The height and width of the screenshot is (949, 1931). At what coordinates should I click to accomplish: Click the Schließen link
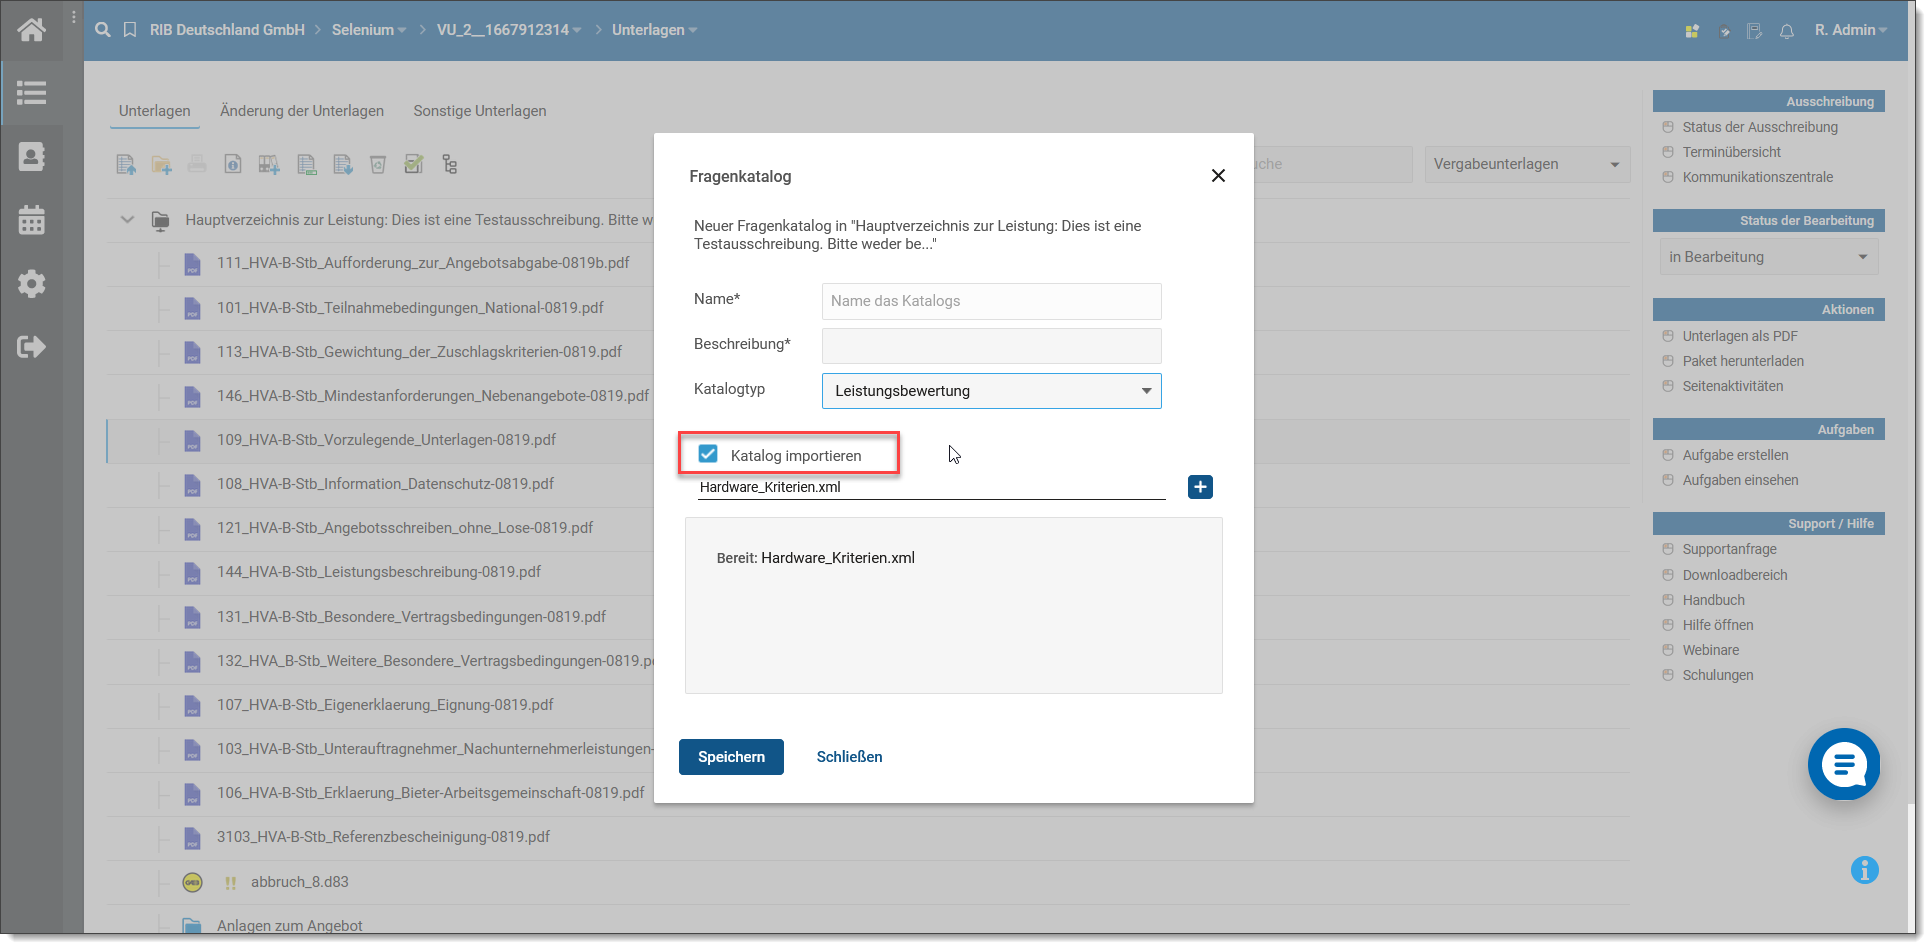point(849,757)
